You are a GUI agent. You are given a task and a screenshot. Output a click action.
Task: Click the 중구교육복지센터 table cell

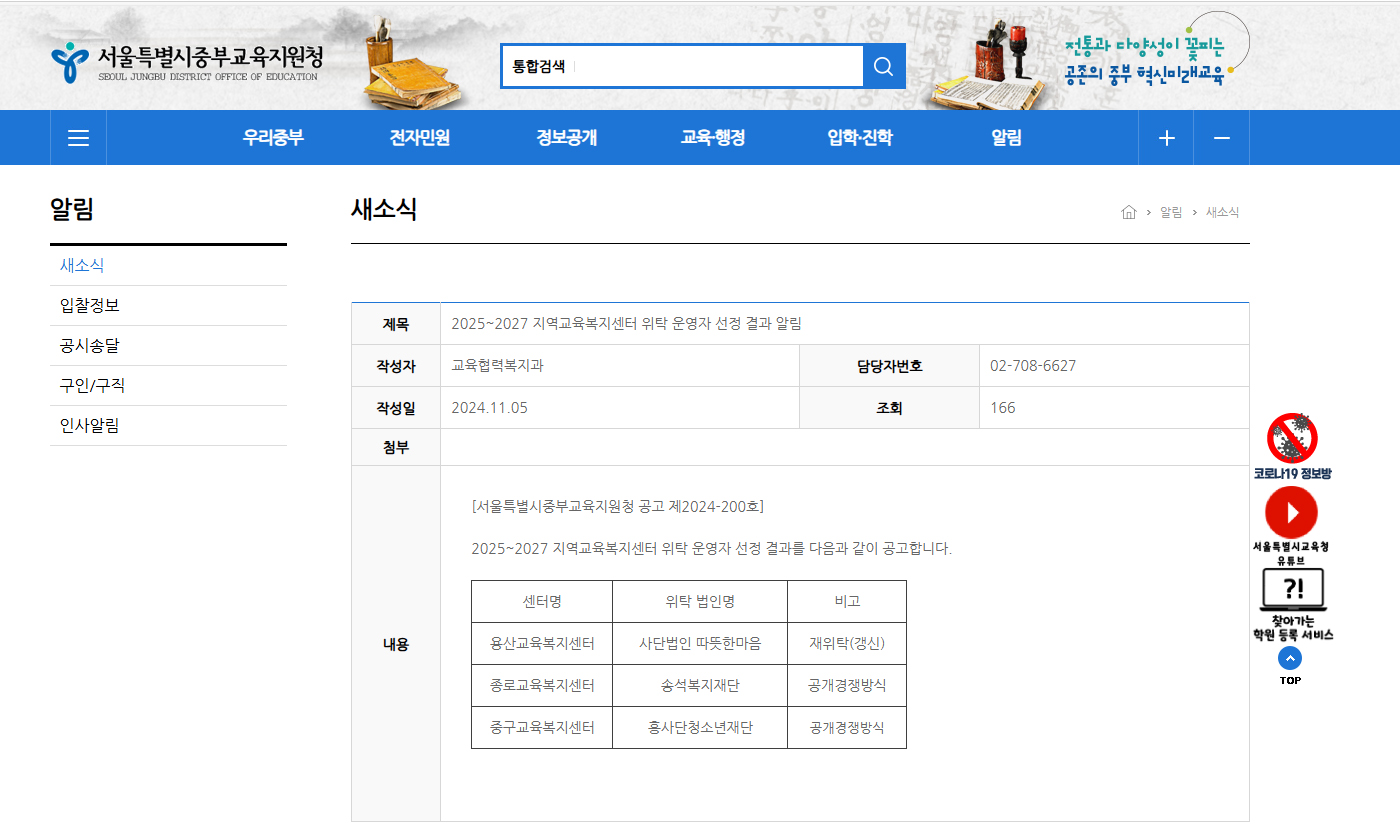coord(542,728)
